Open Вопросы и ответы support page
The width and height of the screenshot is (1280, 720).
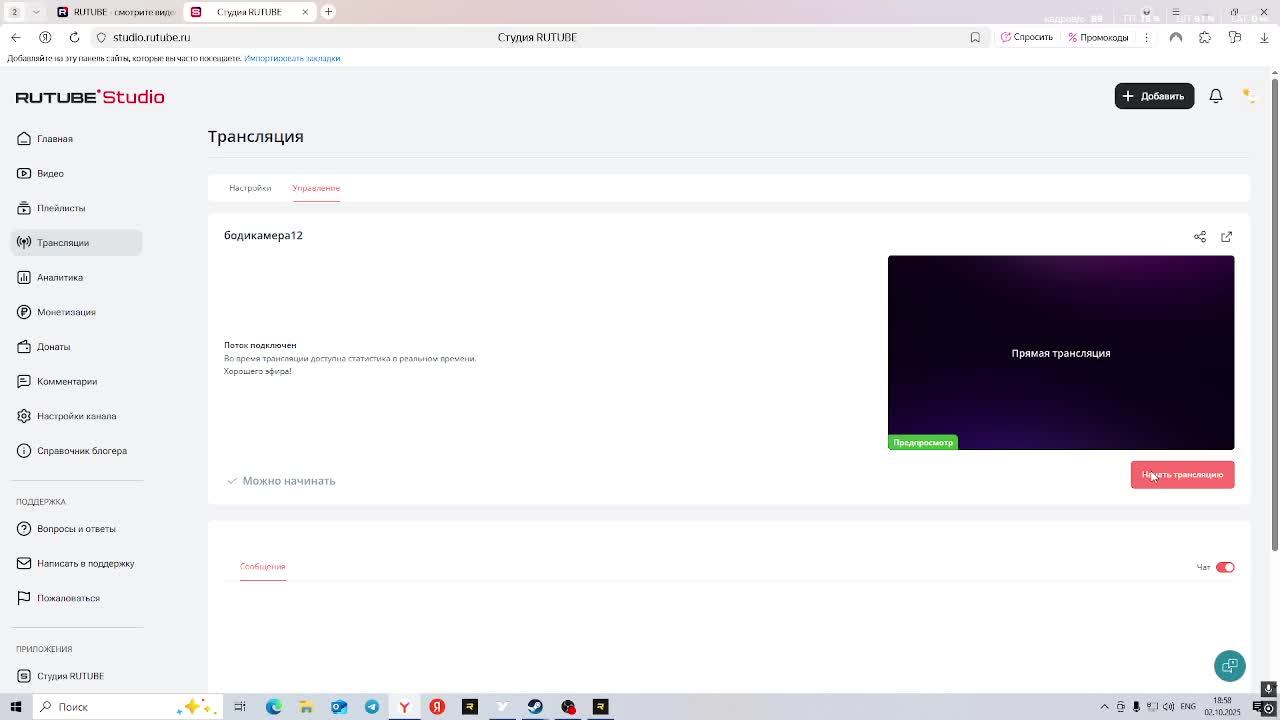click(x=76, y=529)
